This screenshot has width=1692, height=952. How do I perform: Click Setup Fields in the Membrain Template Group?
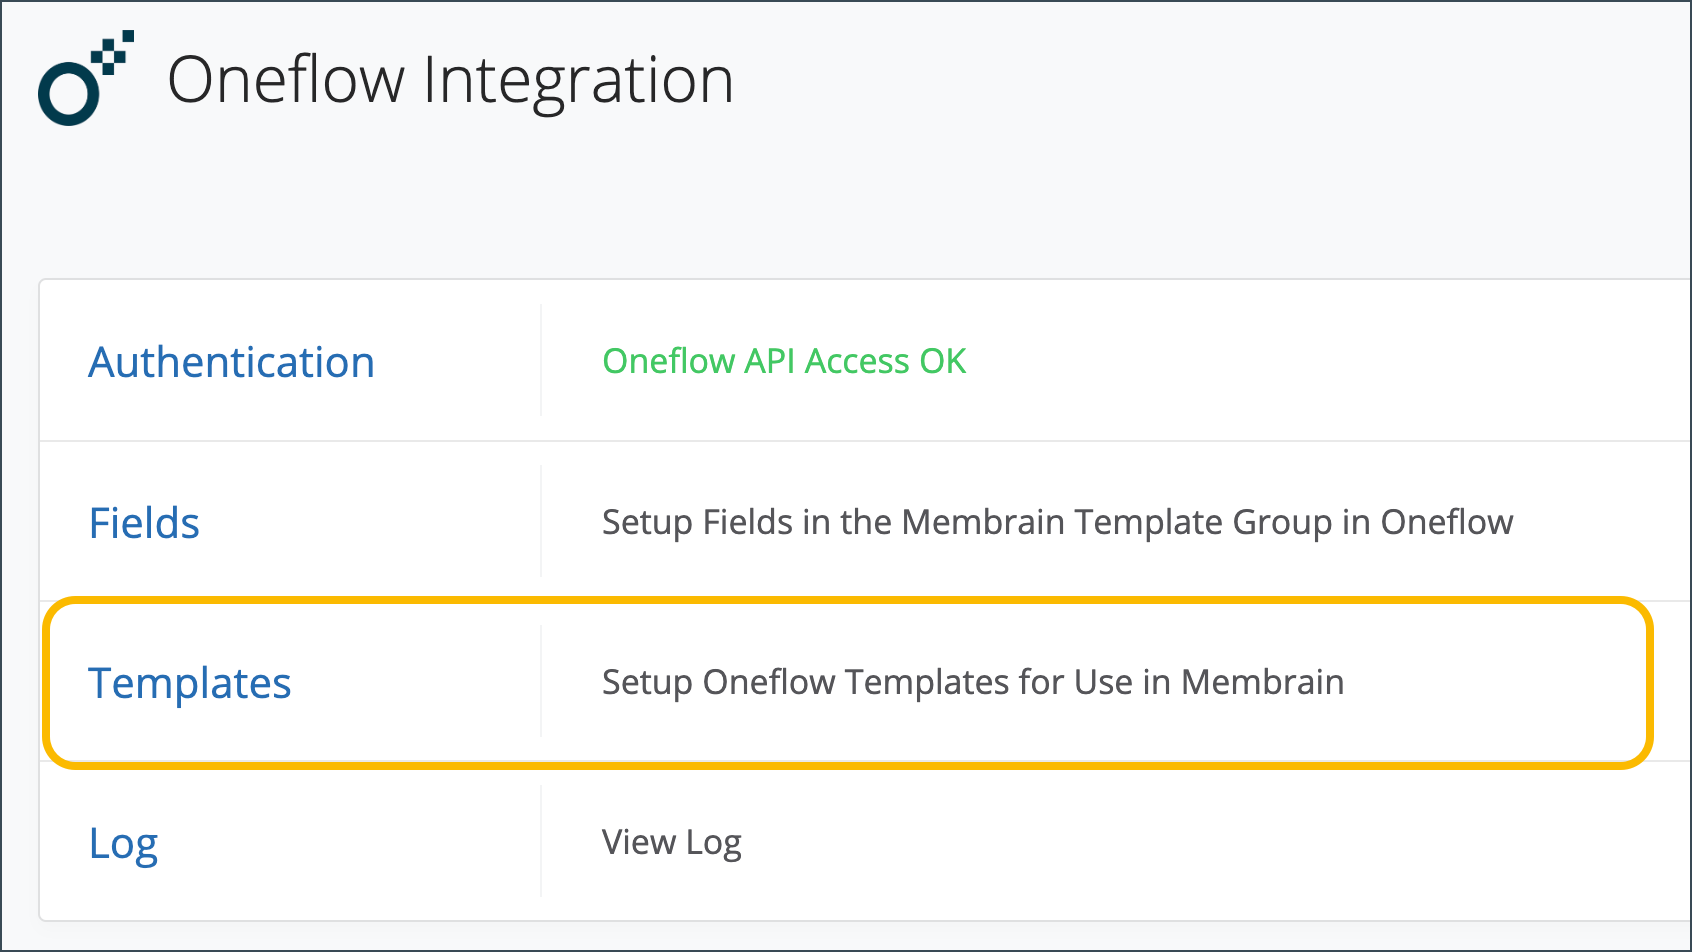coord(1056,522)
